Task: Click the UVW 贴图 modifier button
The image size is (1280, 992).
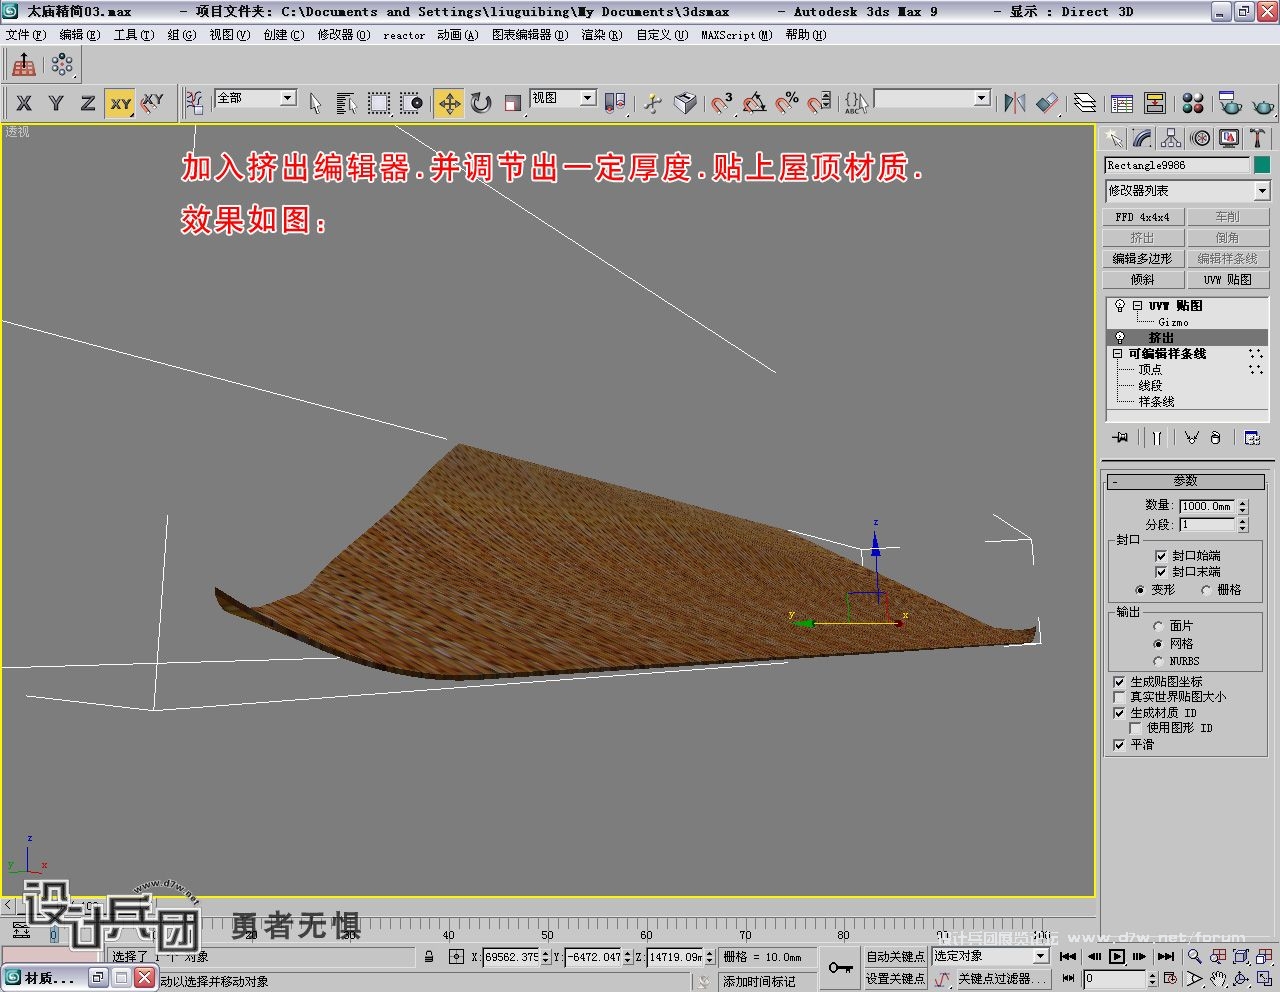Action: coord(1227,280)
